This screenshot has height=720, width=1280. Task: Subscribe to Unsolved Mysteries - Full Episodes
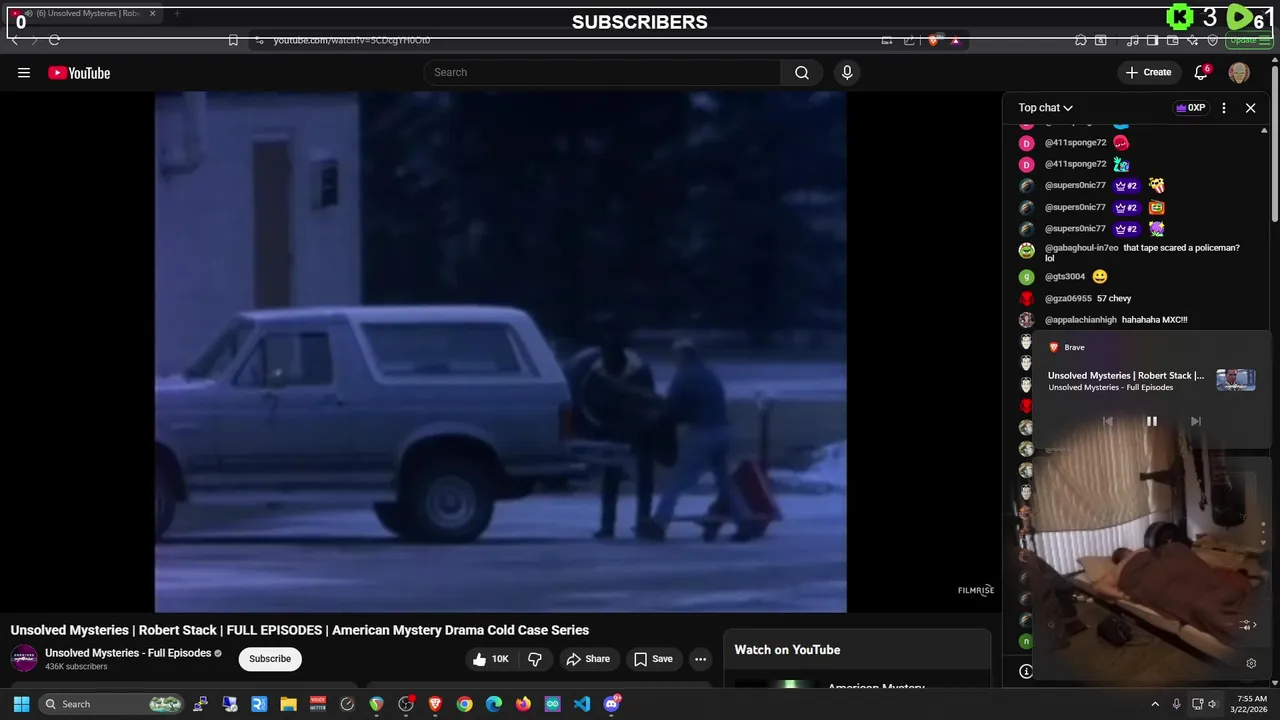270,659
